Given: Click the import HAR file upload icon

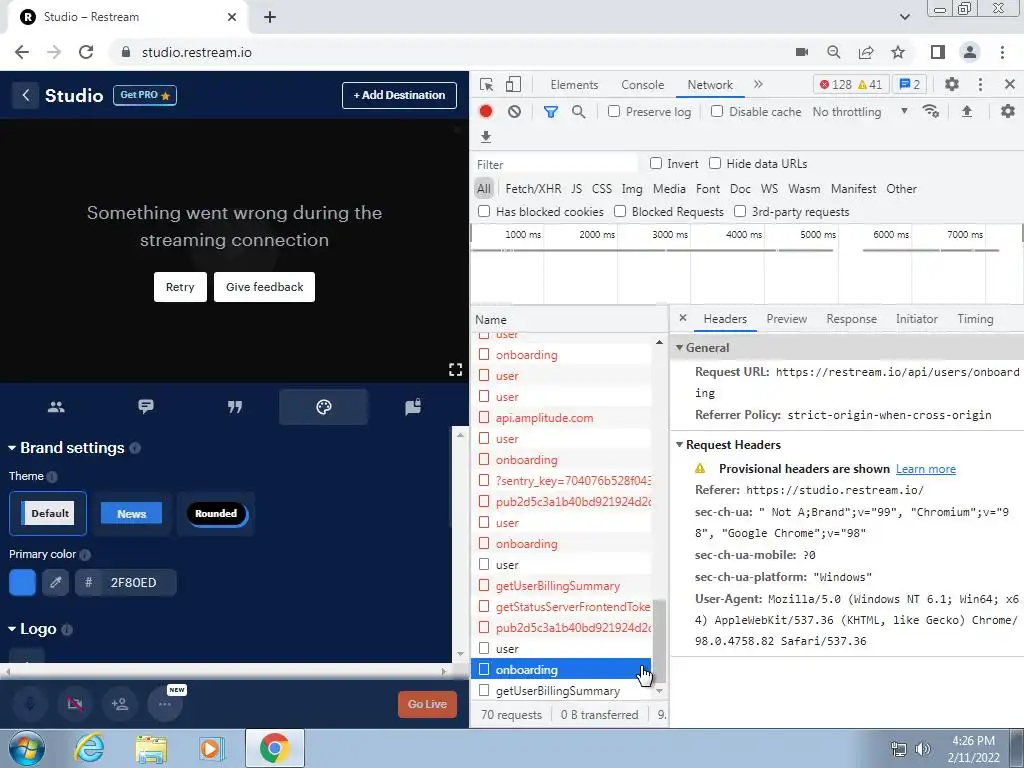Looking at the screenshot, I should [x=967, y=112].
